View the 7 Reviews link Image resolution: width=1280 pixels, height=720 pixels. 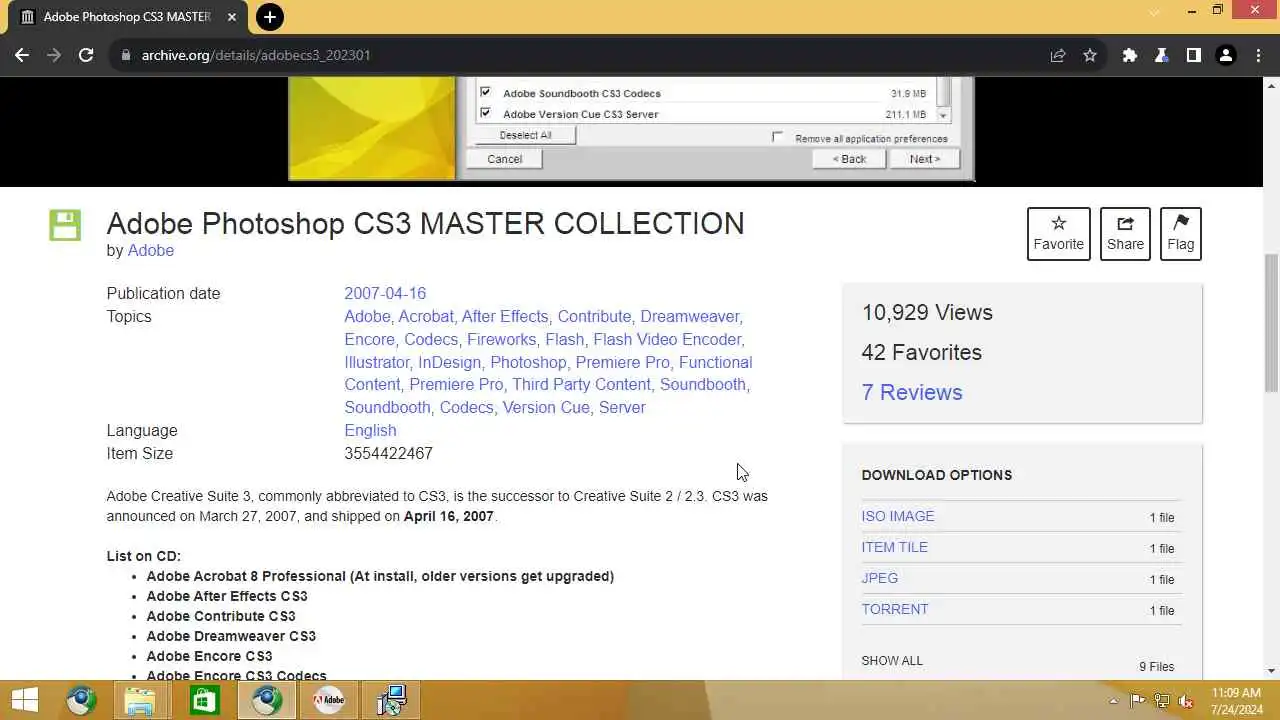(x=912, y=392)
